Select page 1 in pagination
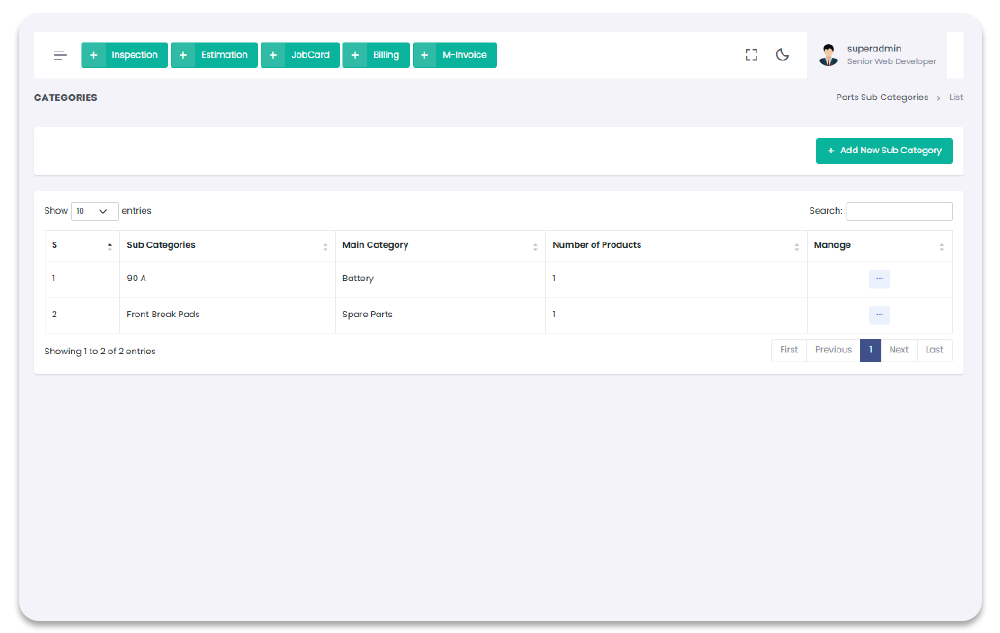The height and width of the screenshot is (633, 1000). [870, 350]
